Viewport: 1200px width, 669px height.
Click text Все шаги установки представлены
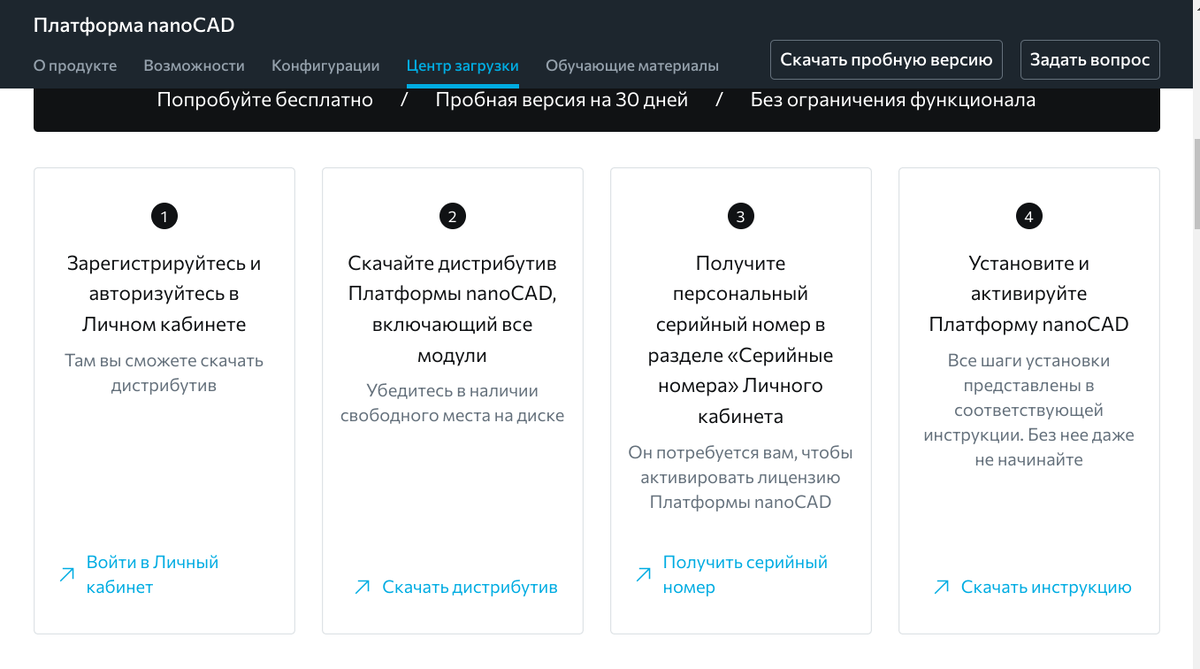1029,410
